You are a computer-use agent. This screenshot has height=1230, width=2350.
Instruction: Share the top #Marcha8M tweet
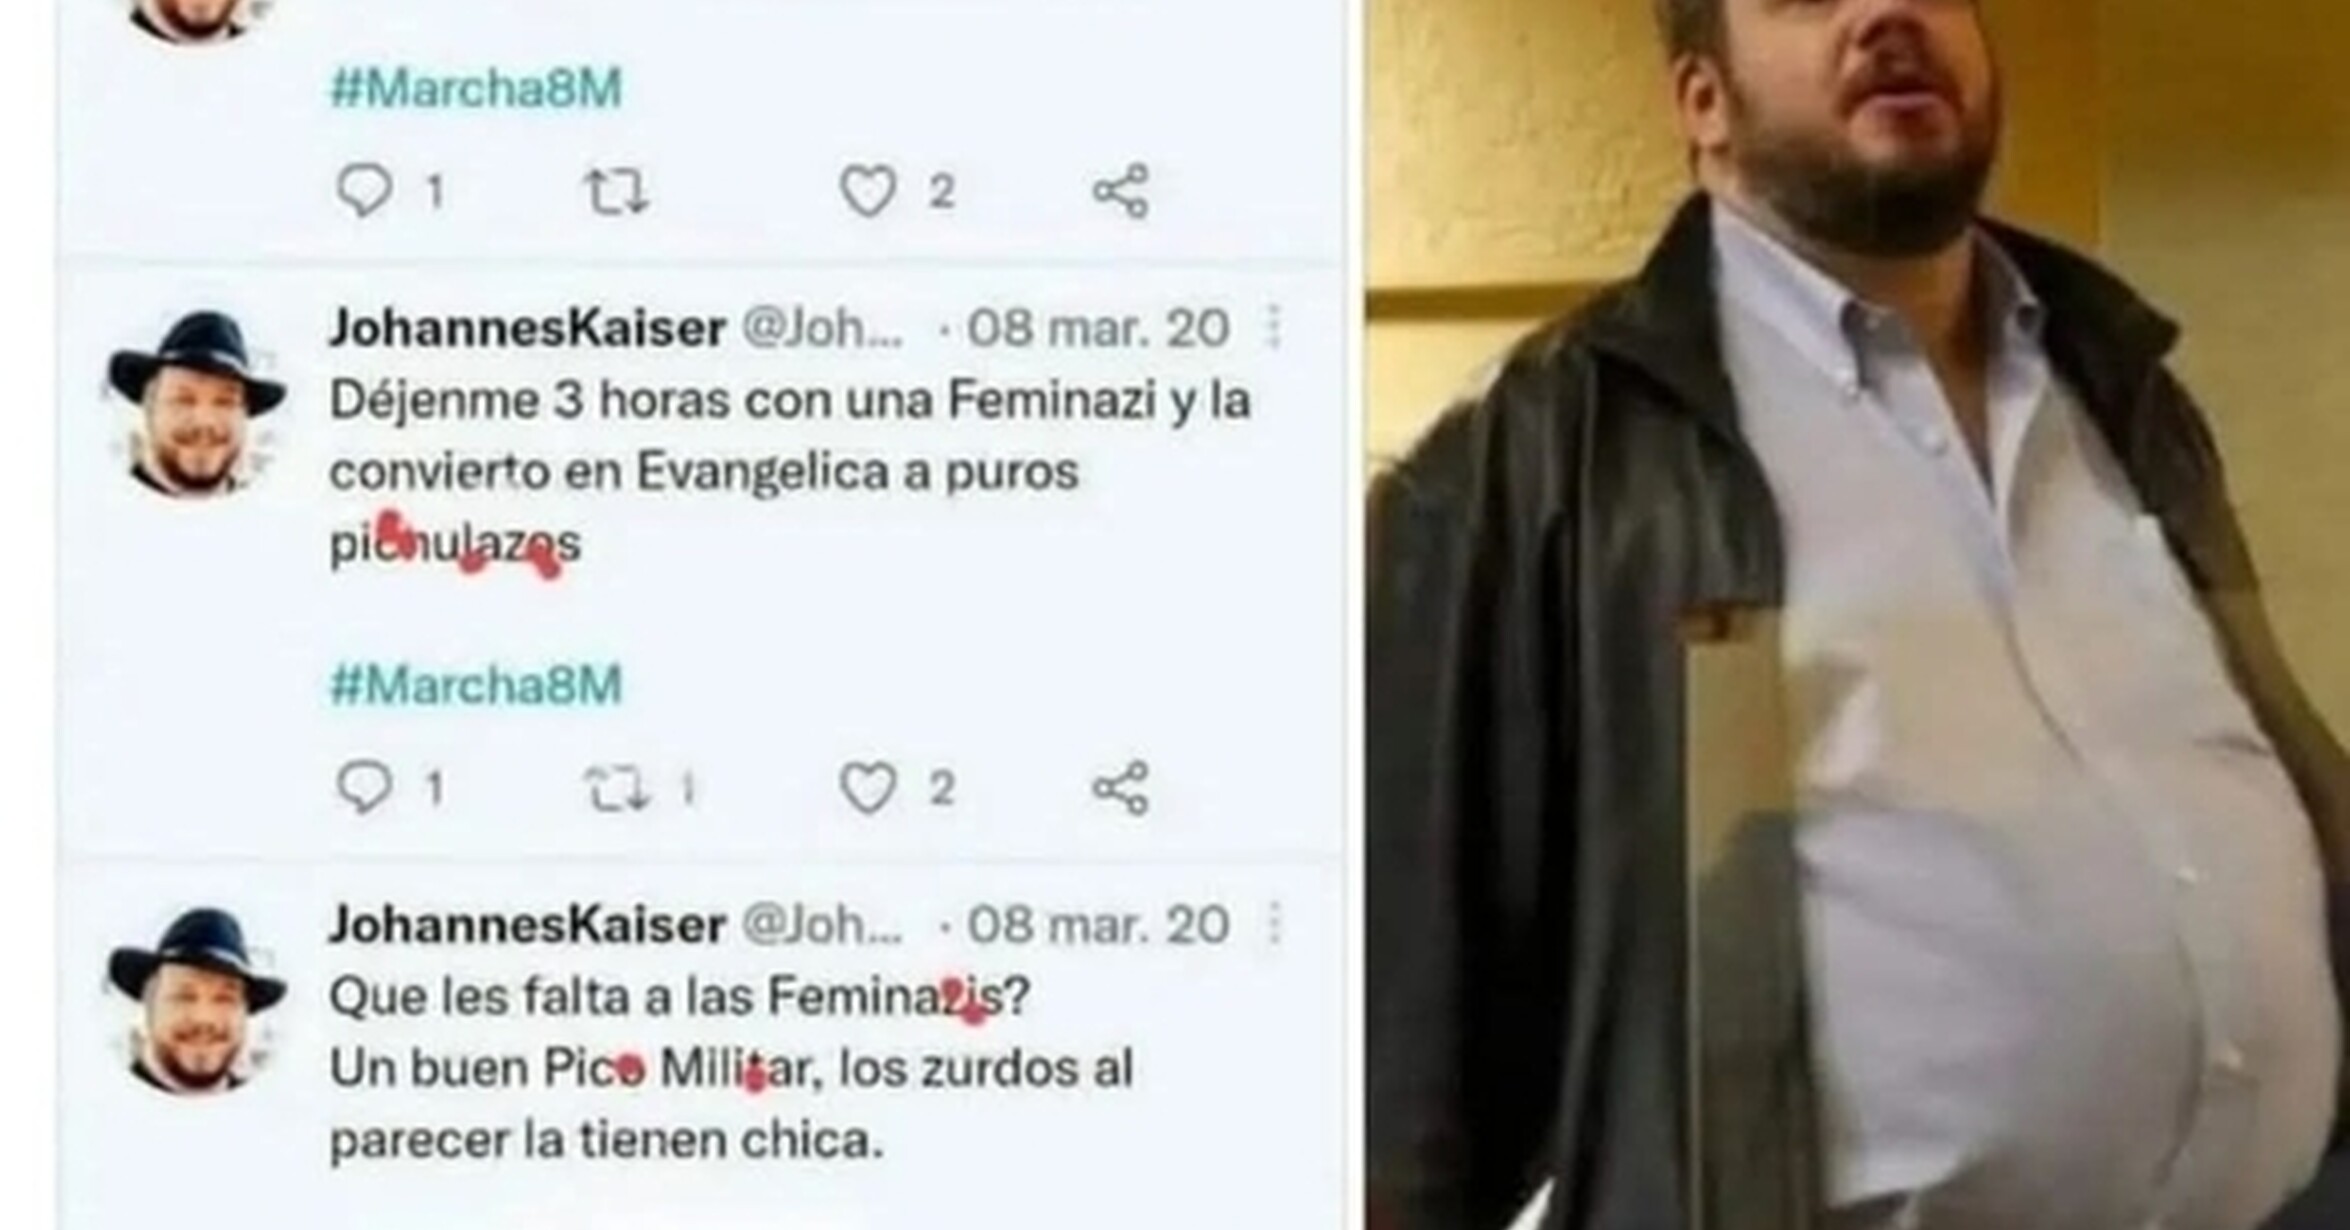(1120, 190)
